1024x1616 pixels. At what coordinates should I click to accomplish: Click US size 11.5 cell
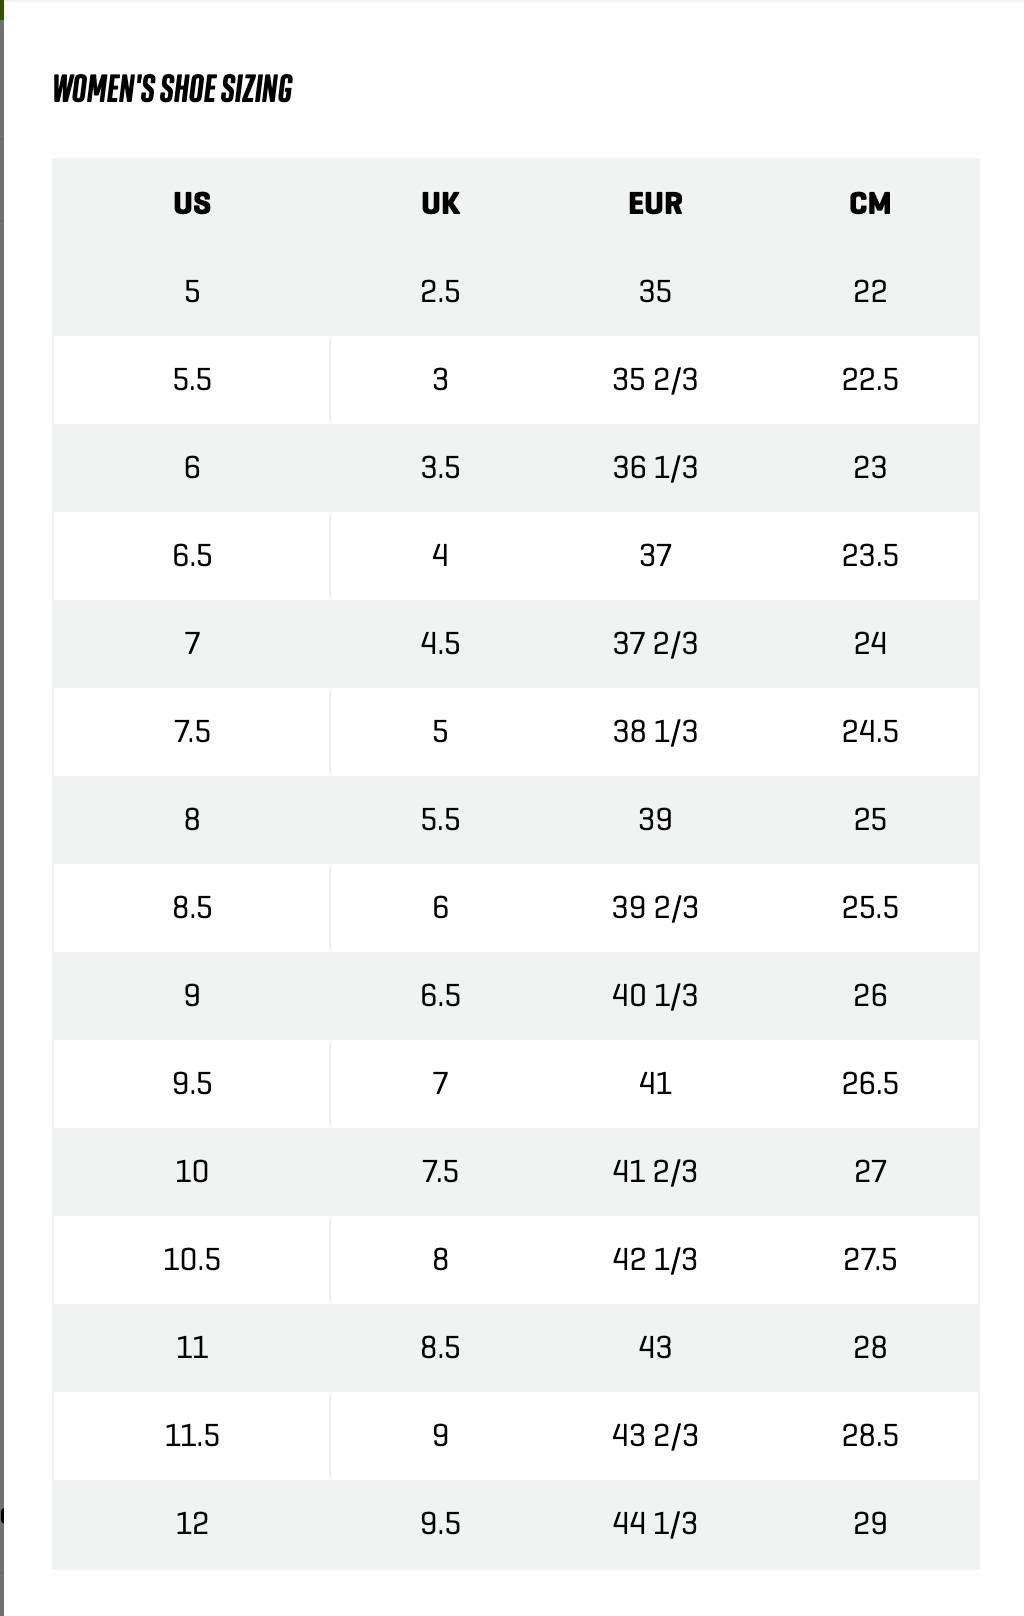tap(192, 1436)
